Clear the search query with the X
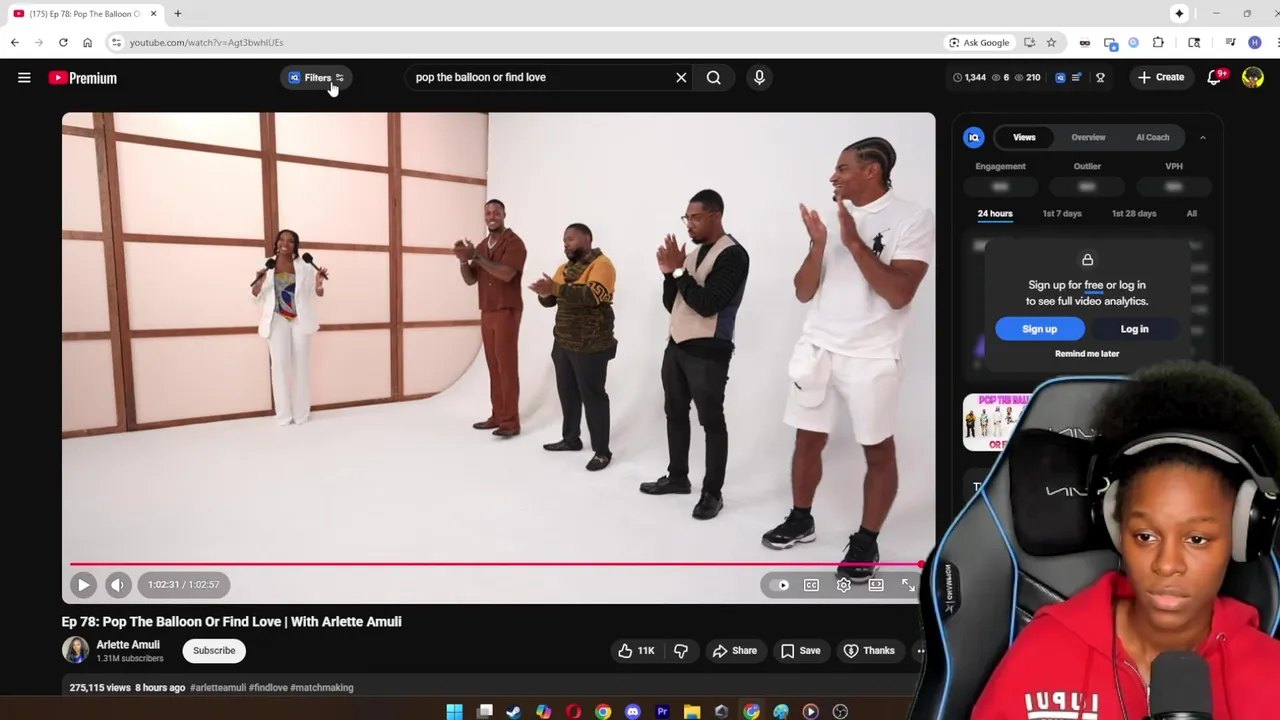This screenshot has height=720, width=1280. click(681, 77)
